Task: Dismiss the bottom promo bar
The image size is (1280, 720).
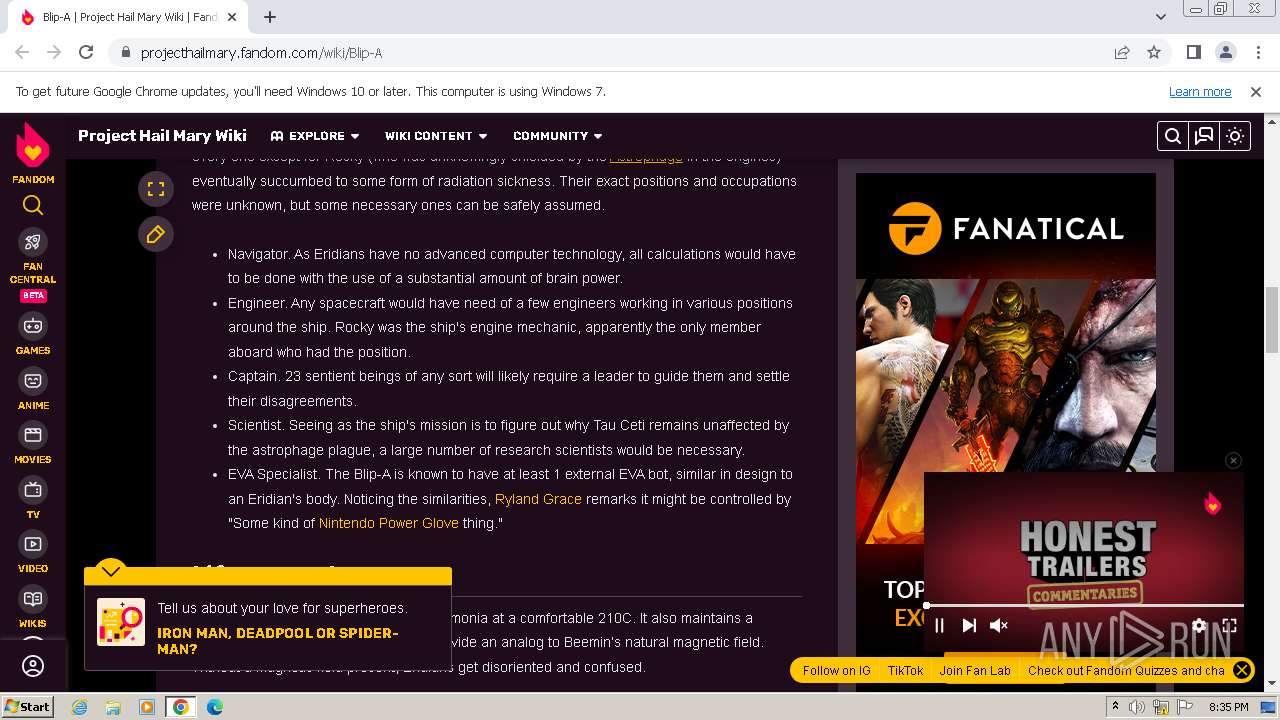Action: pos(1242,671)
